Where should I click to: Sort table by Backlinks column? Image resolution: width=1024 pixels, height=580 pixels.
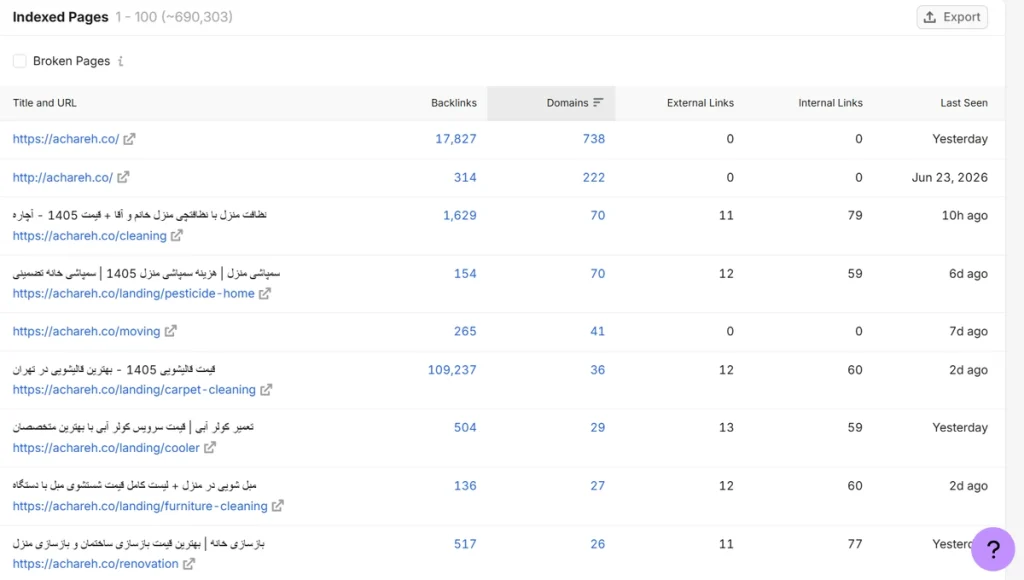click(x=454, y=103)
